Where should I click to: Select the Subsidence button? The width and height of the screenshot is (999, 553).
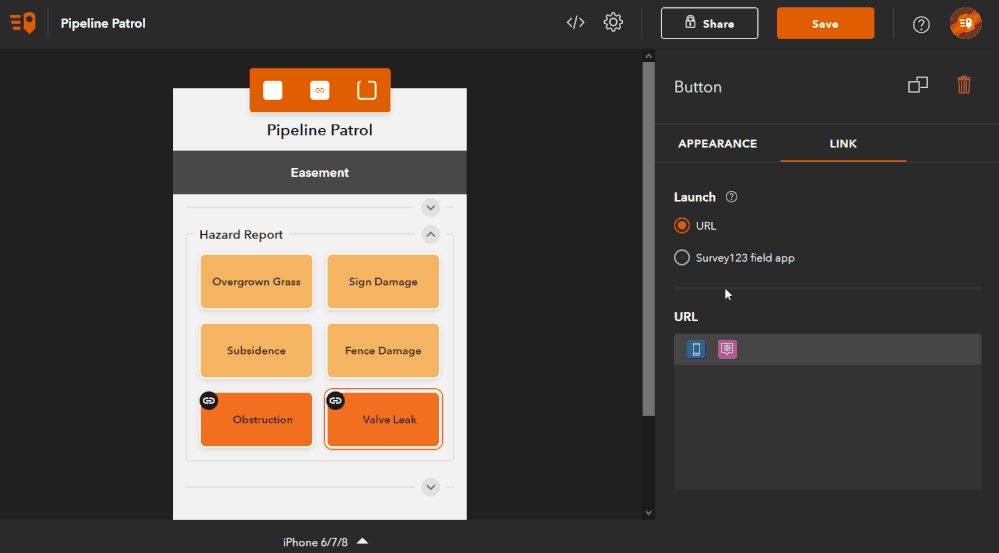tap(256, 350)
